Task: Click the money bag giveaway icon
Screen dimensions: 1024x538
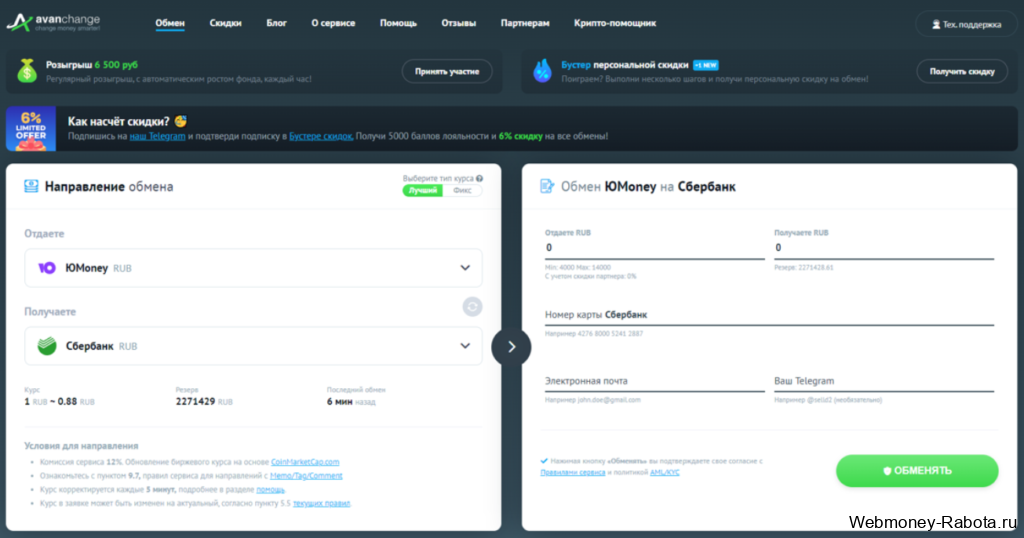Action: click(x=27, y=71)
